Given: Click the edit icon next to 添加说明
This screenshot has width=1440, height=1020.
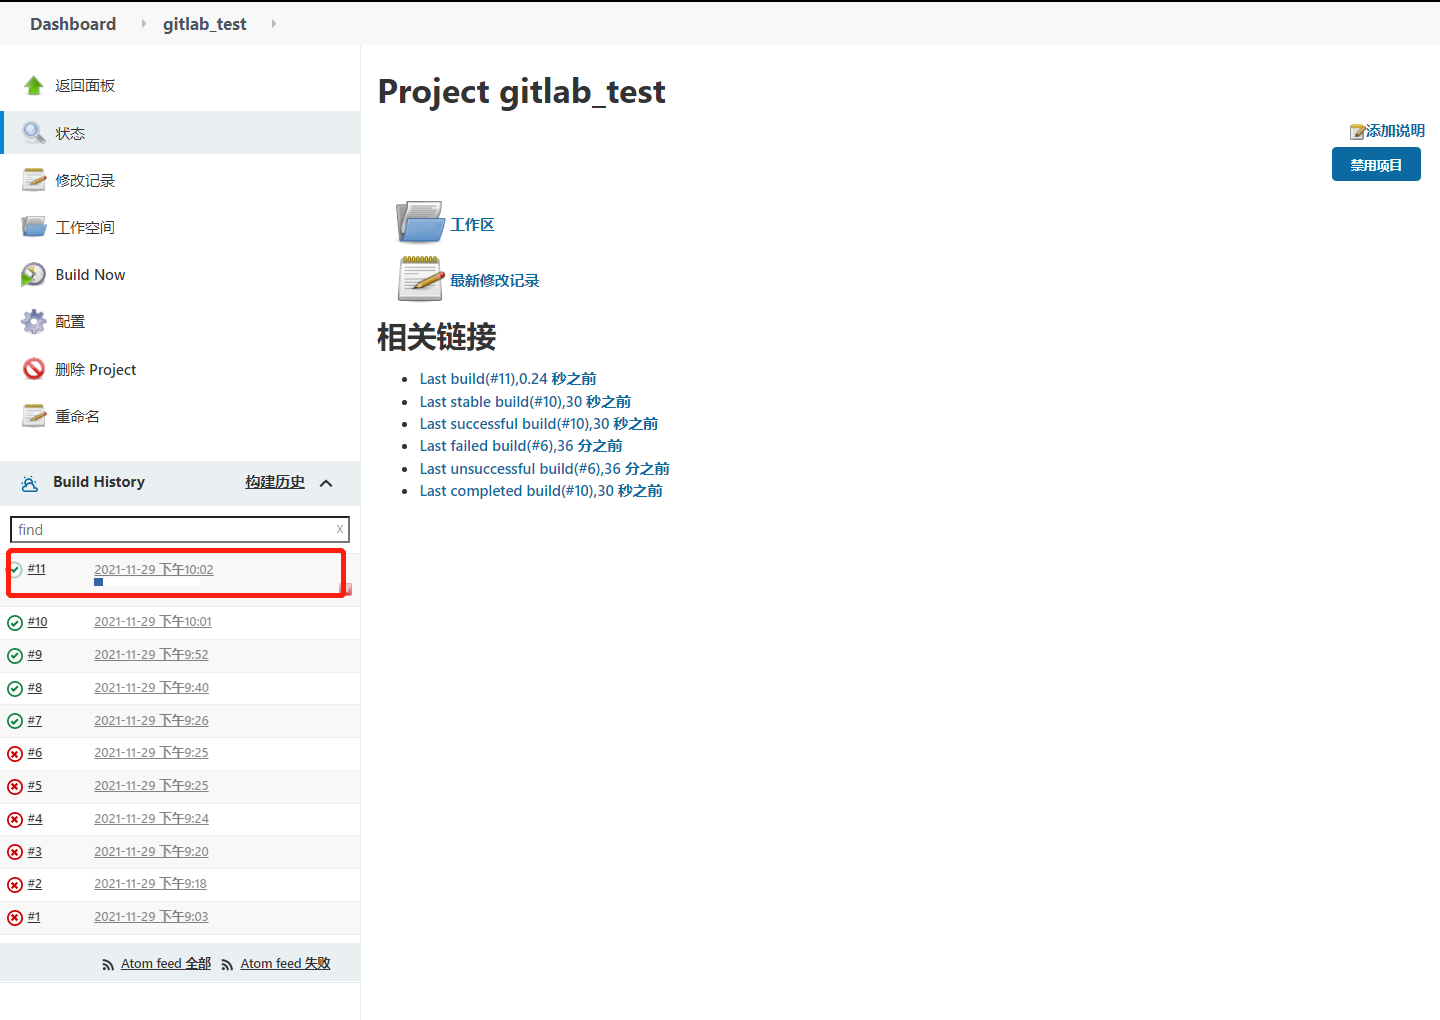Looking at the screenshot, I should pyautogui.click(x=1357, y=131).
